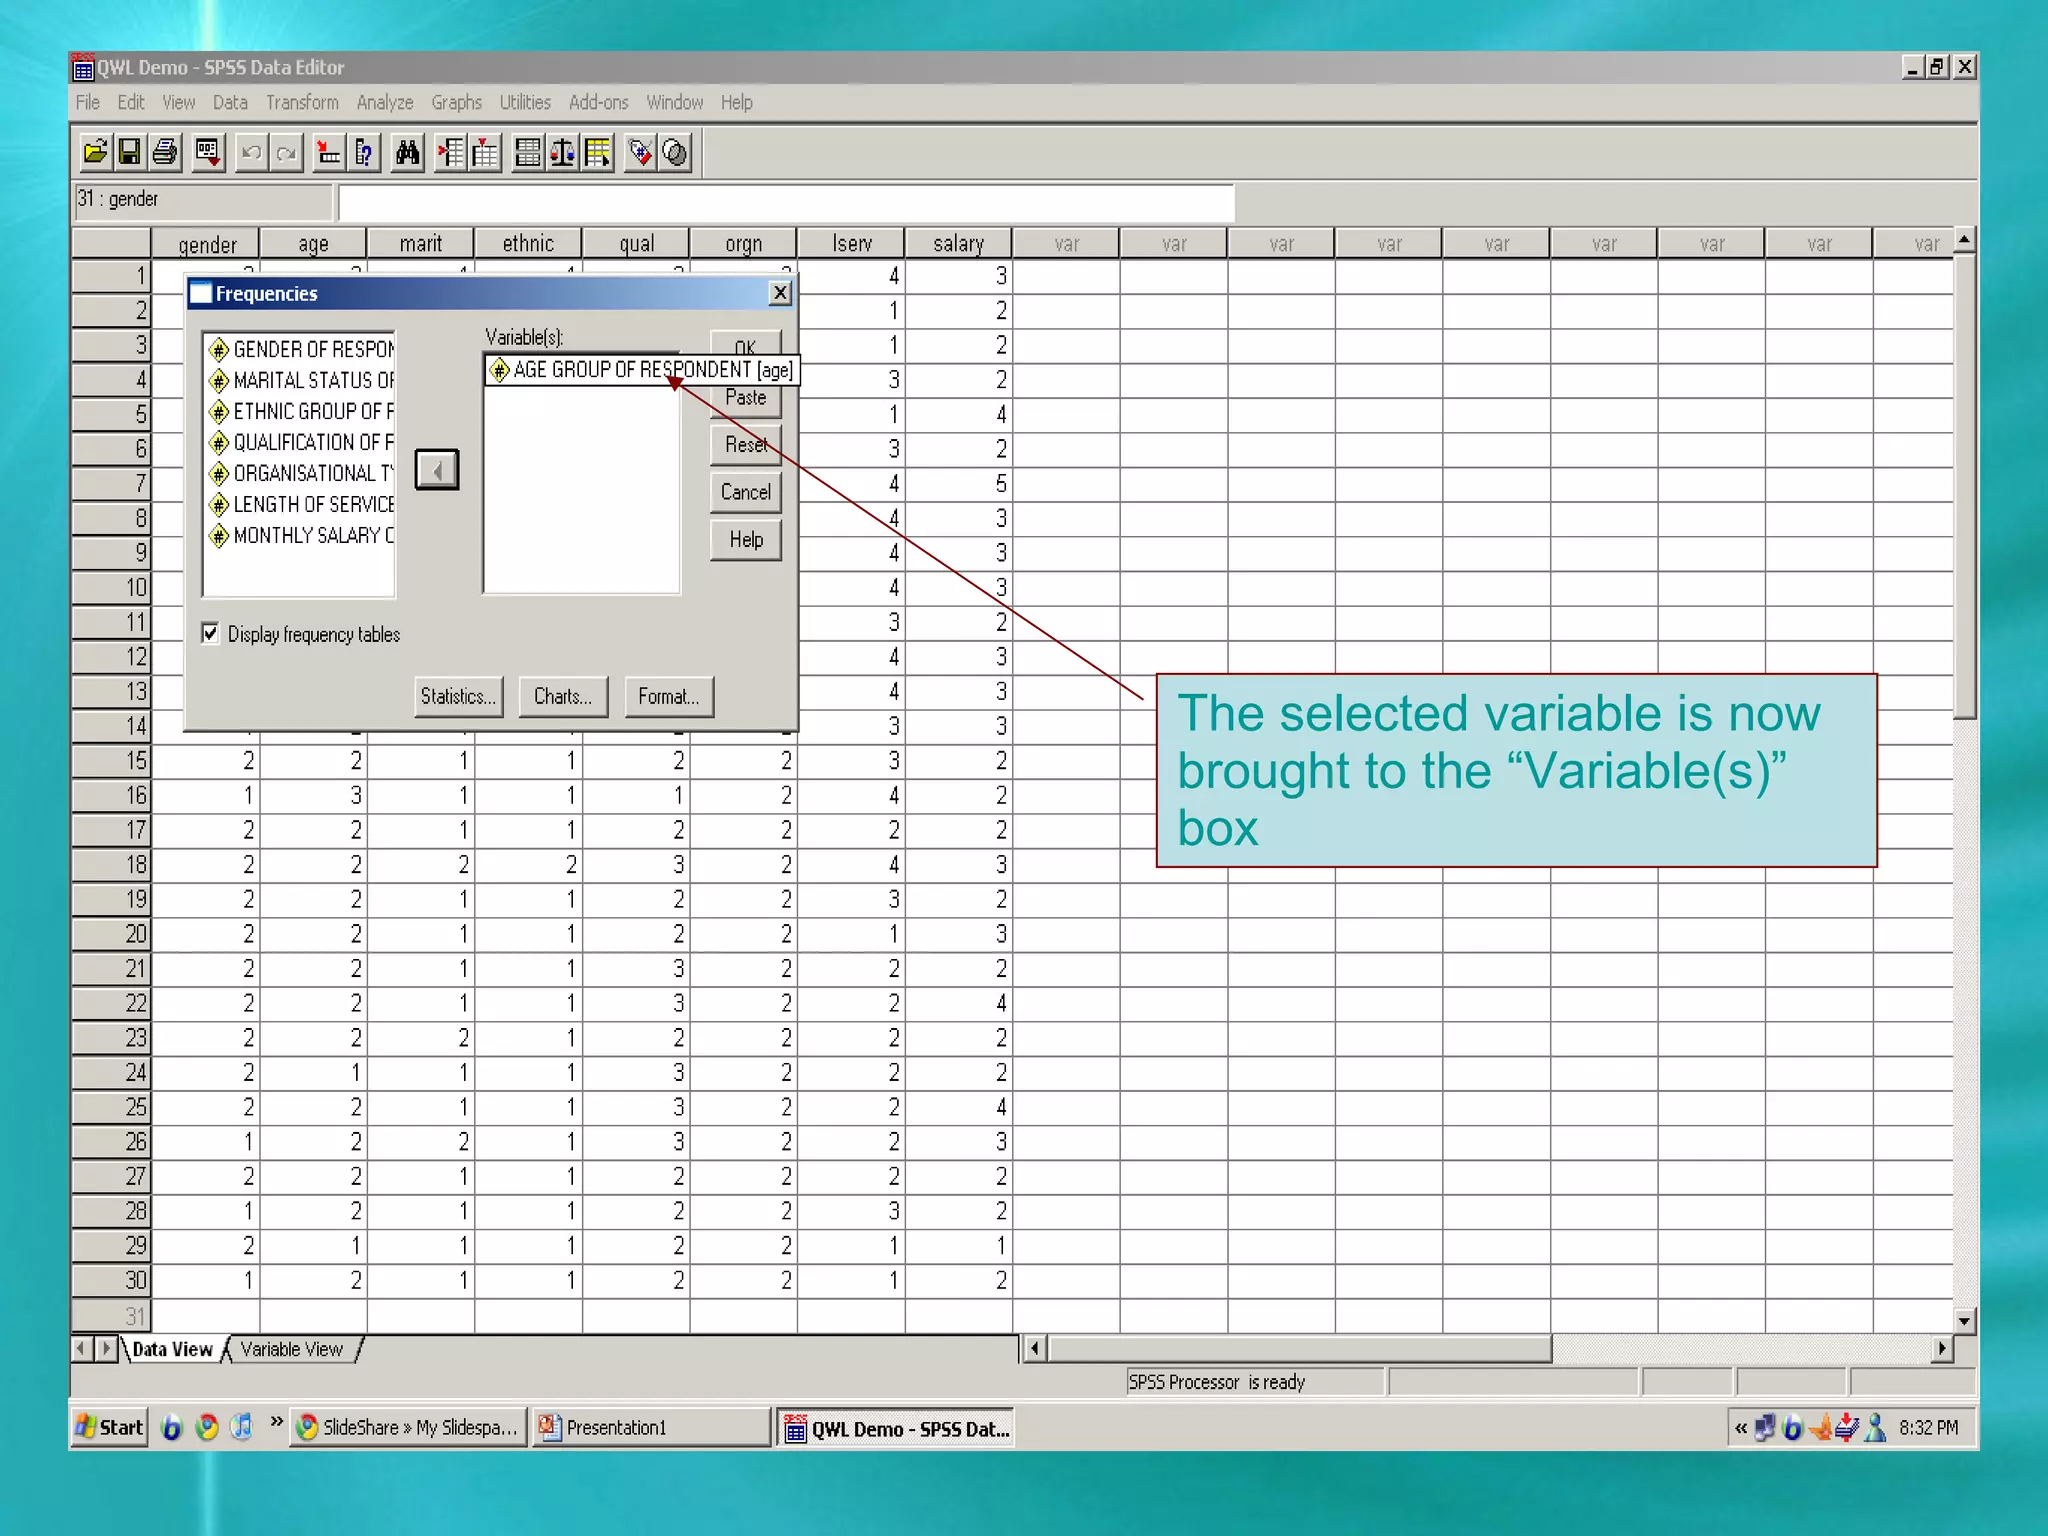The width and height of the screenshot is (2048, 1536).
Task: Click the download manager tray icon
Action: tap(1848, 1428)
